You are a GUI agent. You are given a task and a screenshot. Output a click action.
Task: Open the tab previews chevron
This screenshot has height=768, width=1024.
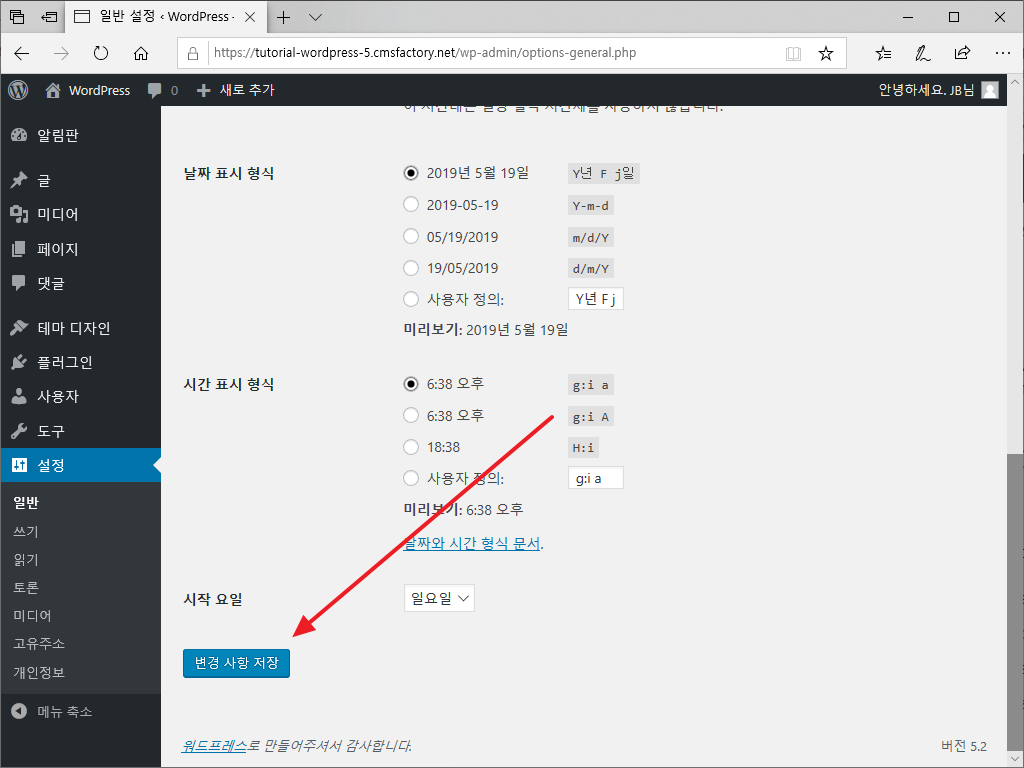tap(315, 18)
